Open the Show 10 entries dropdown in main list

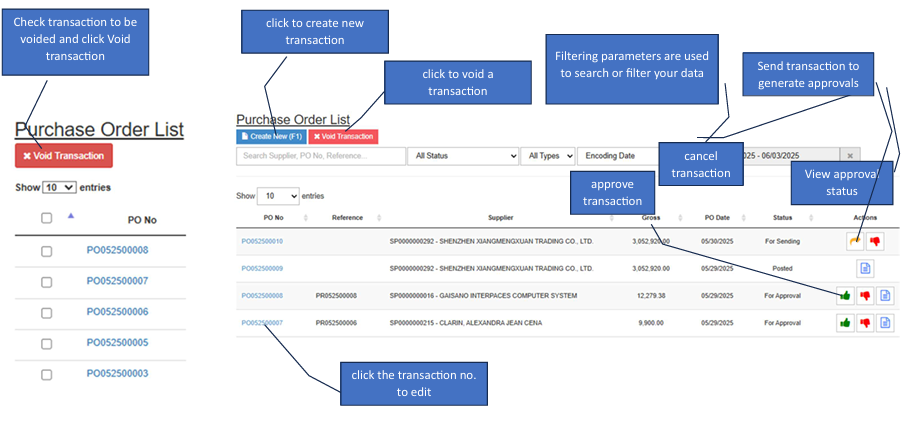click(278, 196)
